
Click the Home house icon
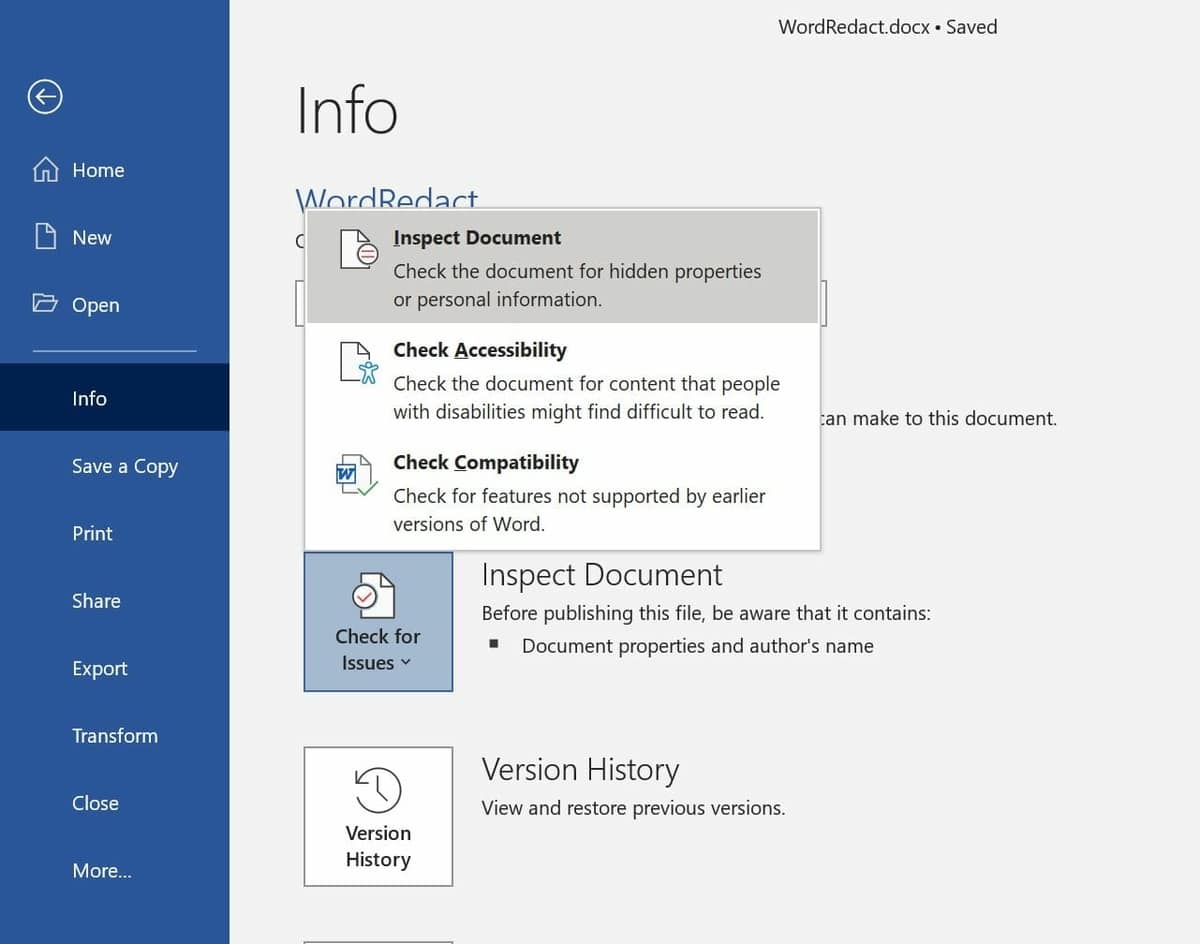click(x=45, y=170)
